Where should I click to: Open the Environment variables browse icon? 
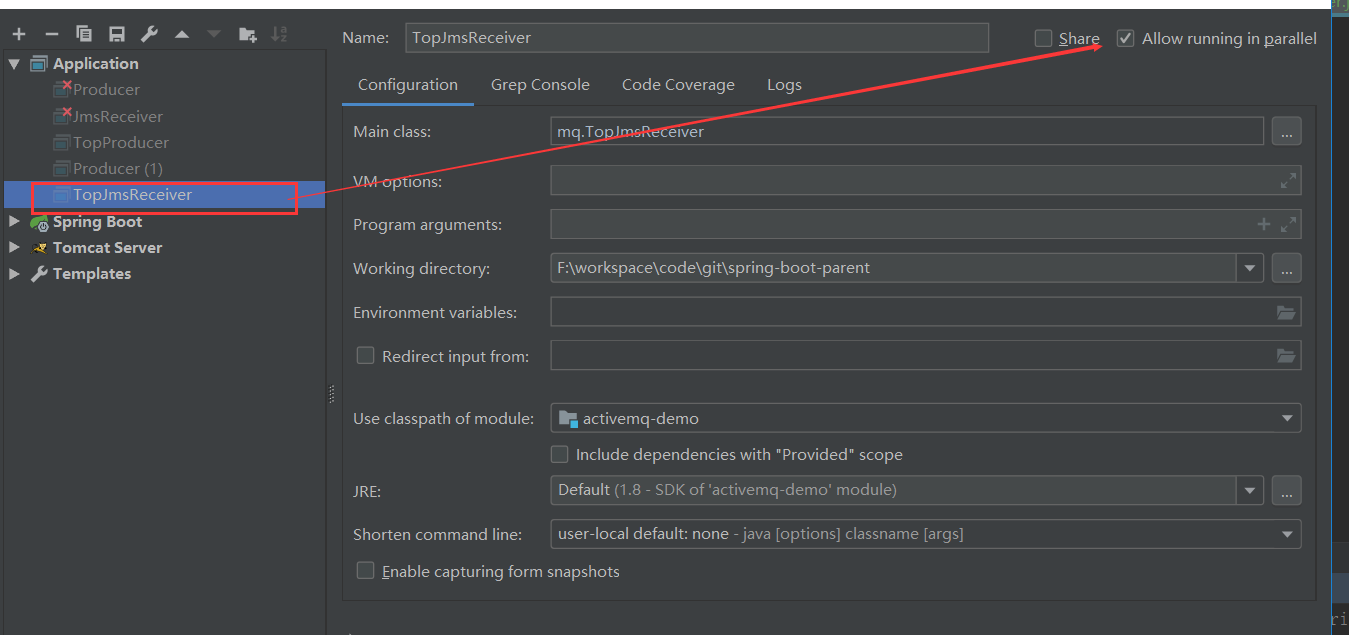1286,313
